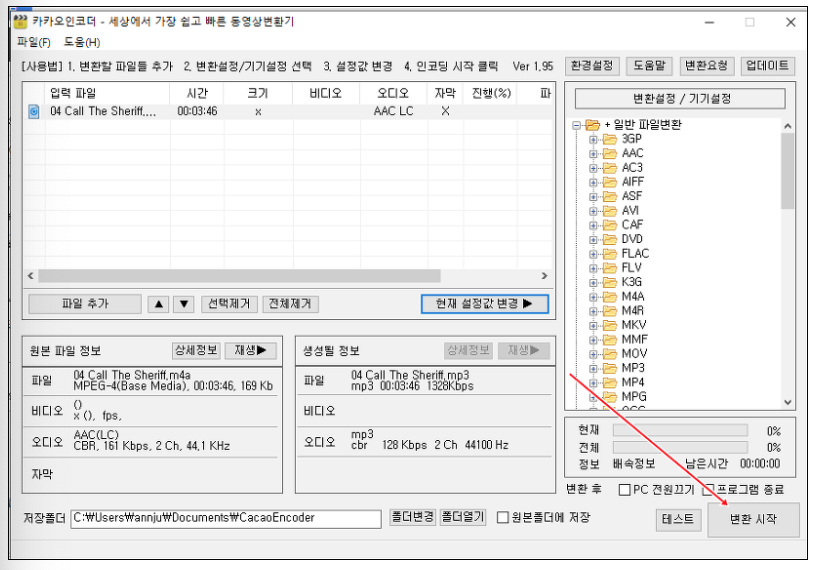Click the 입력 파일 column header
This screenshot has height=570, width=820.
[107, 93]
